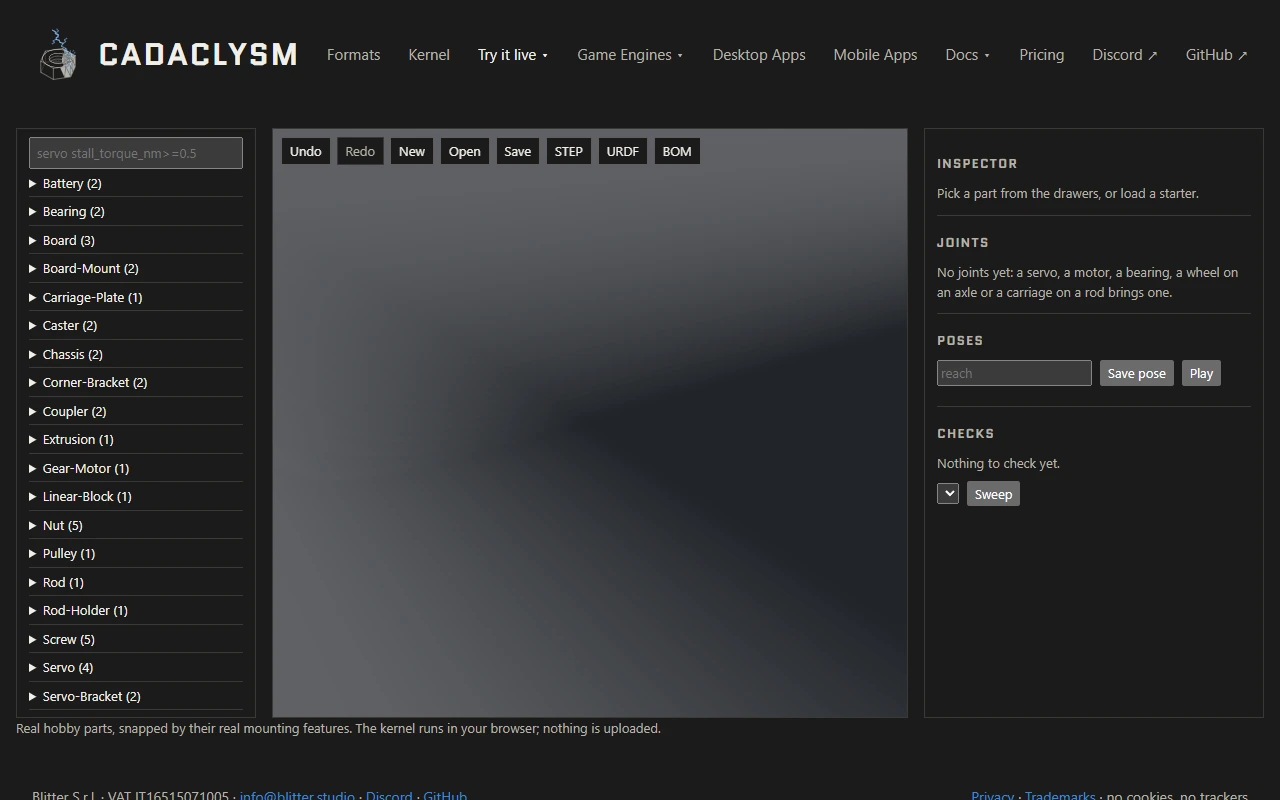Open the Chassis drawer
The image size is (1280, 800).
pos(136,355)
